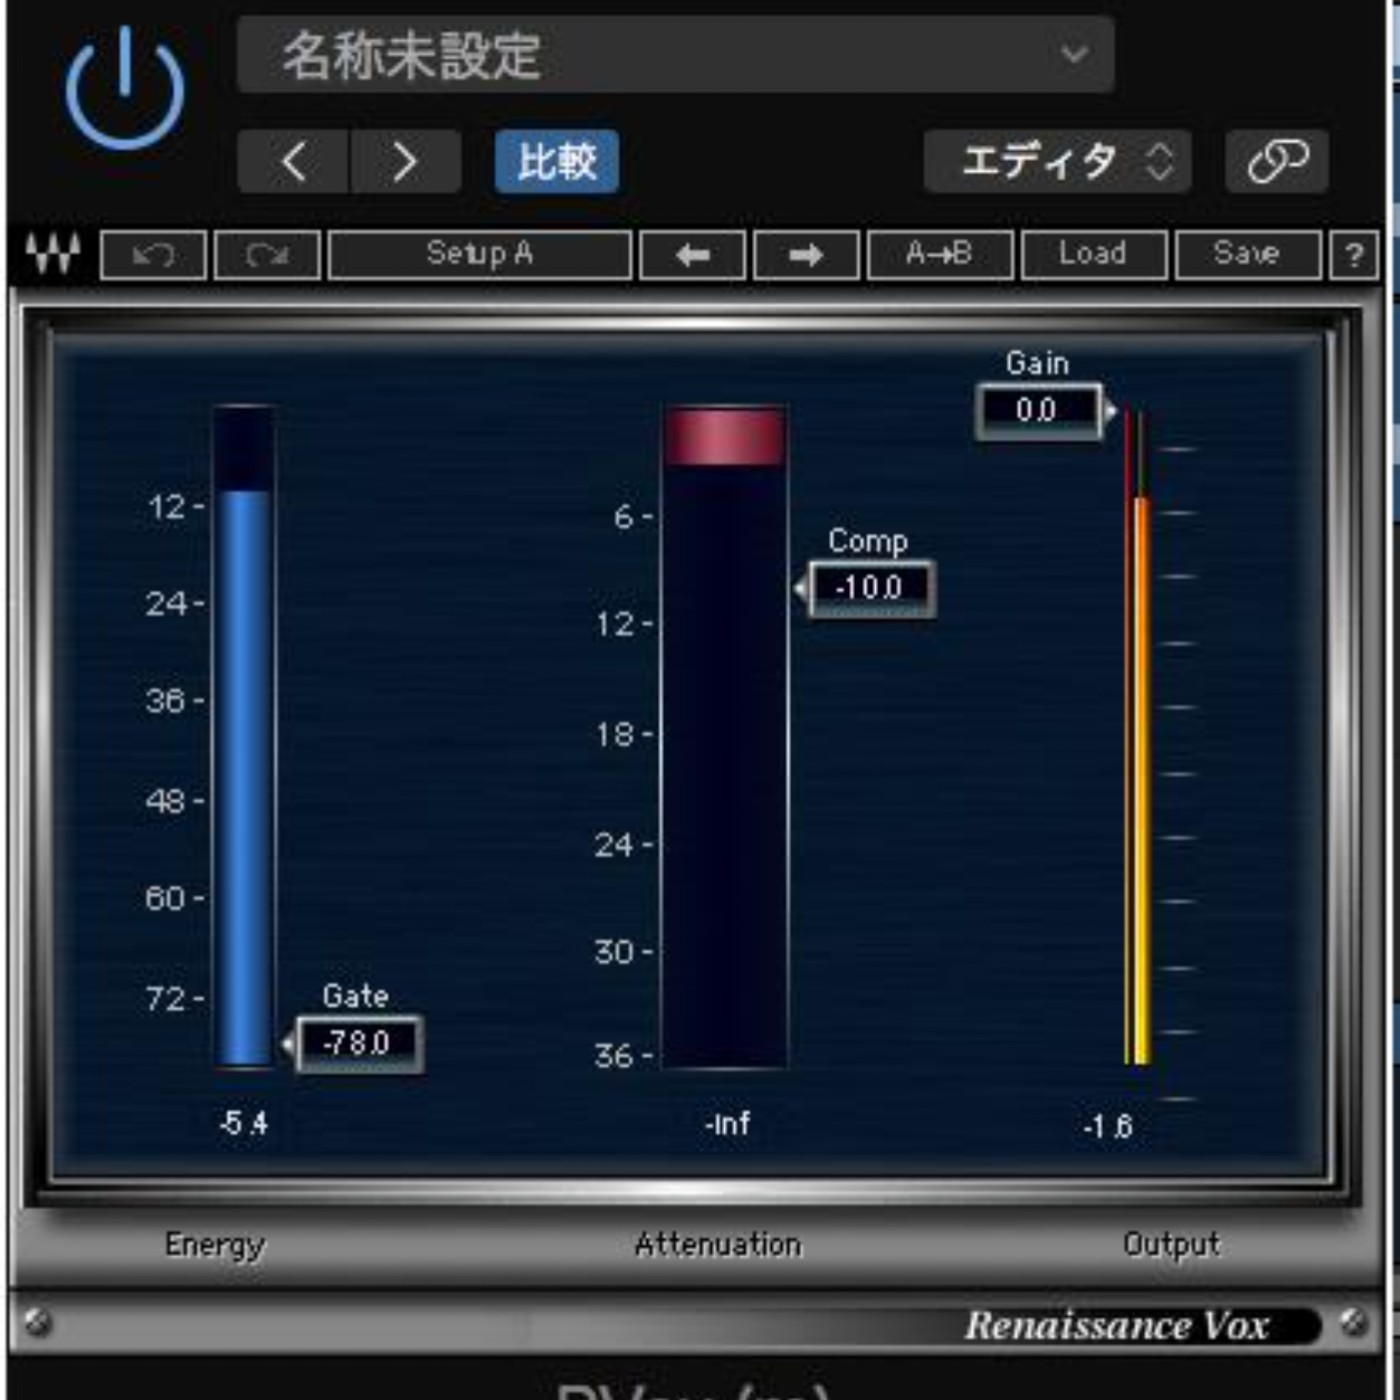Click the Load button
Image resolution: width=1400 pixels, height=1400 pixels.
[1093, 255]
